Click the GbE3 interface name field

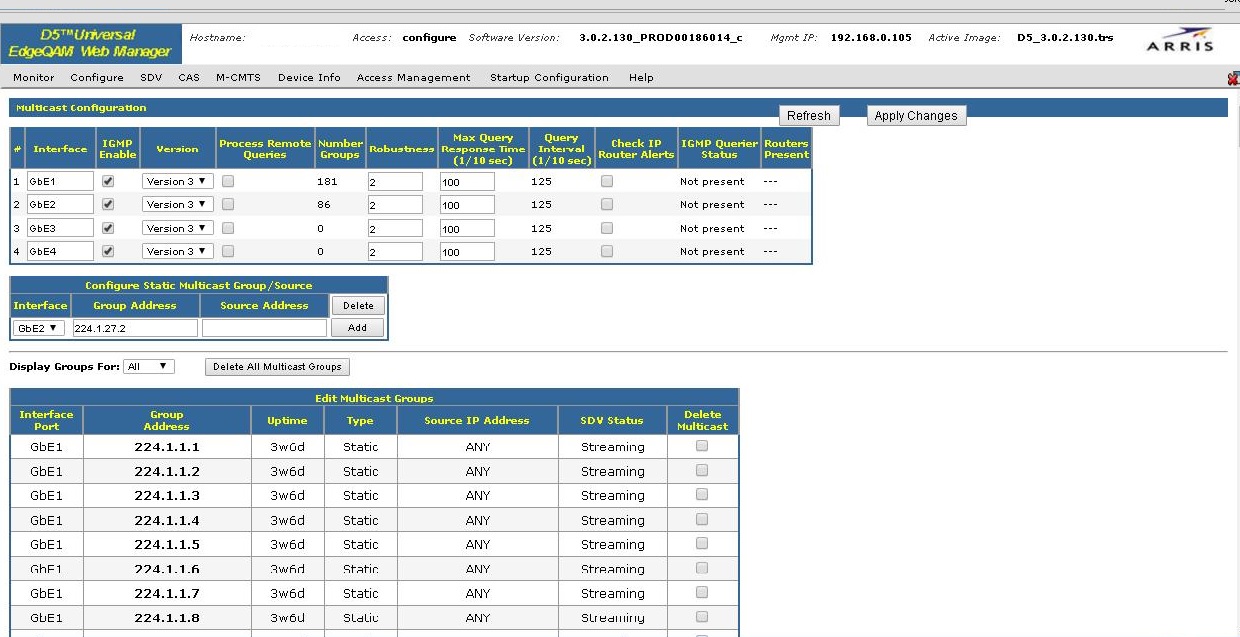click(x=60, y=228)
